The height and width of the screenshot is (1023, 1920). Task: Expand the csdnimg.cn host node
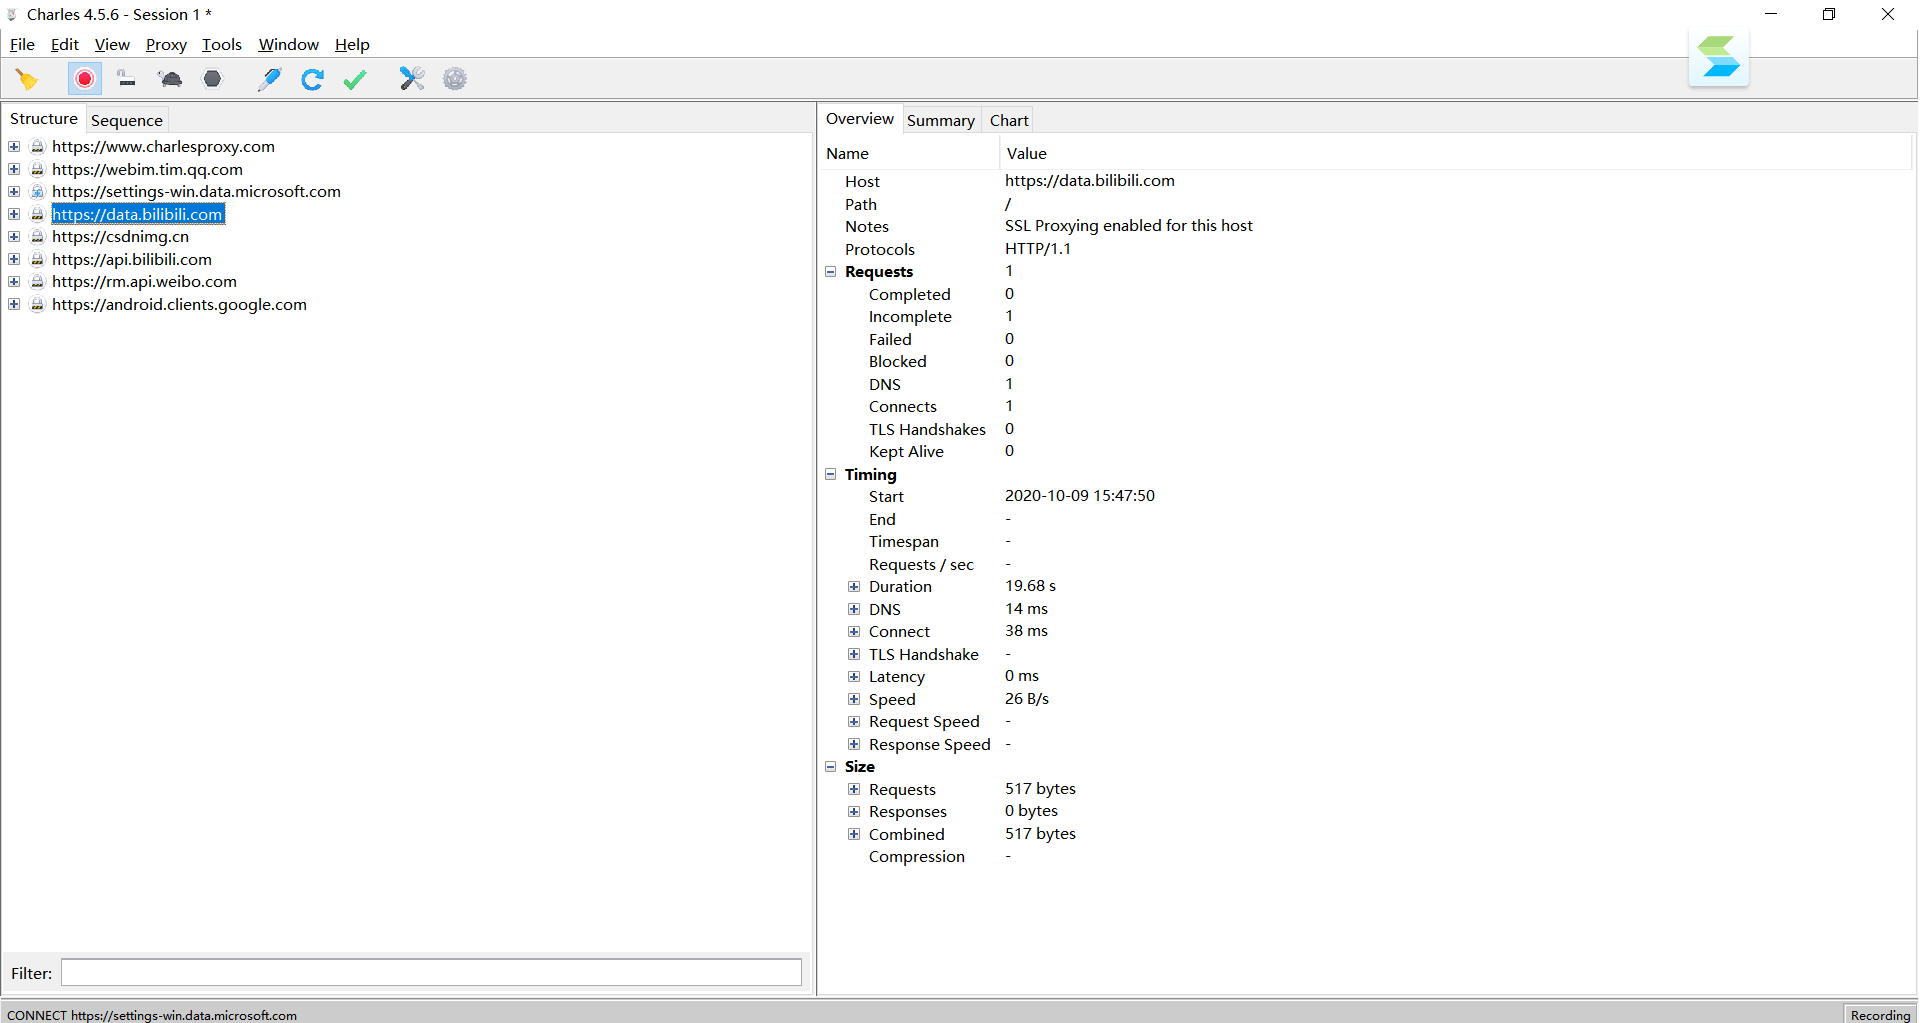(x=14, y=236)
